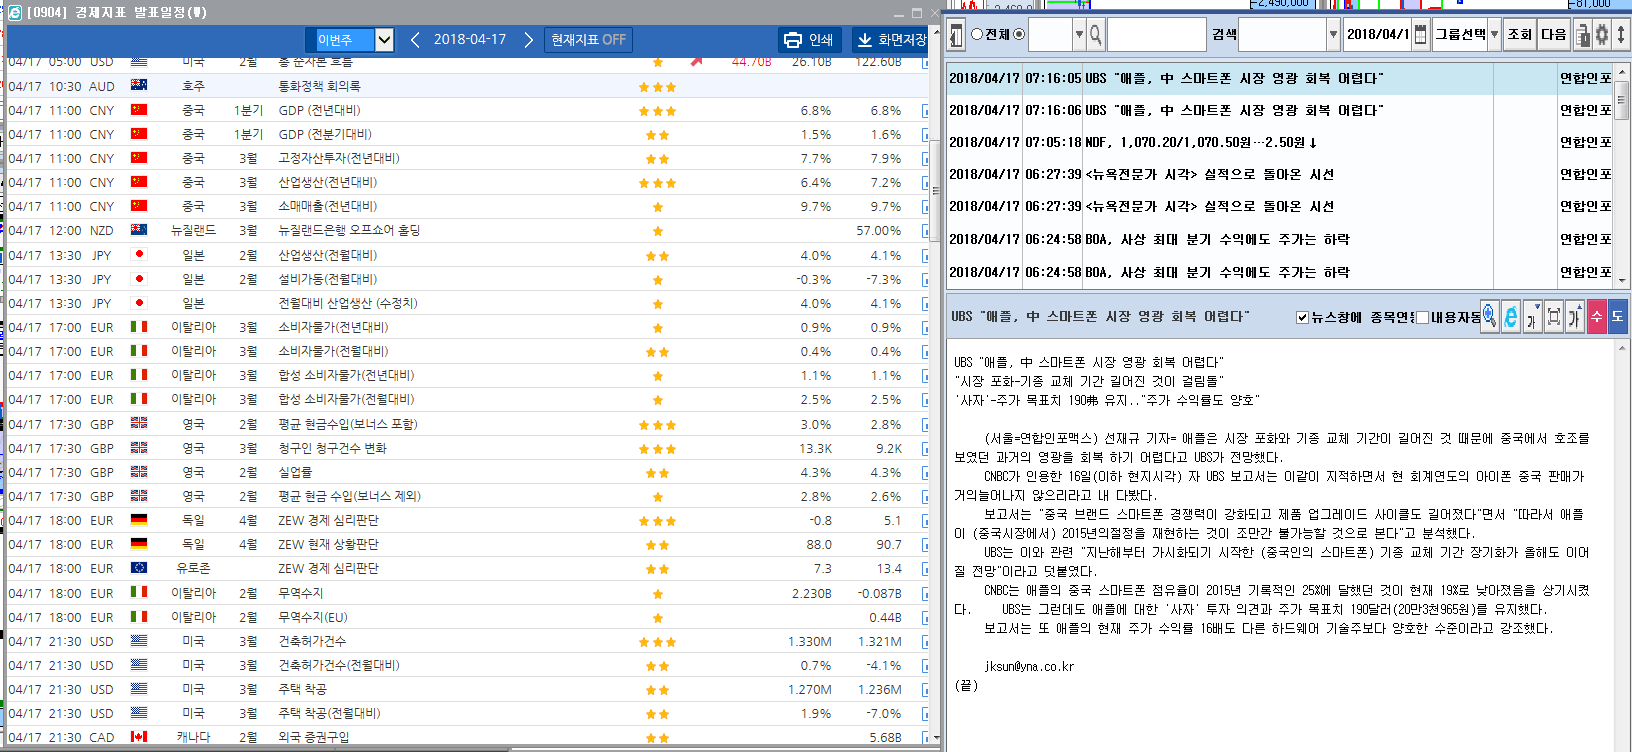Go to previous date before 2018-04-17

[415, 40]
